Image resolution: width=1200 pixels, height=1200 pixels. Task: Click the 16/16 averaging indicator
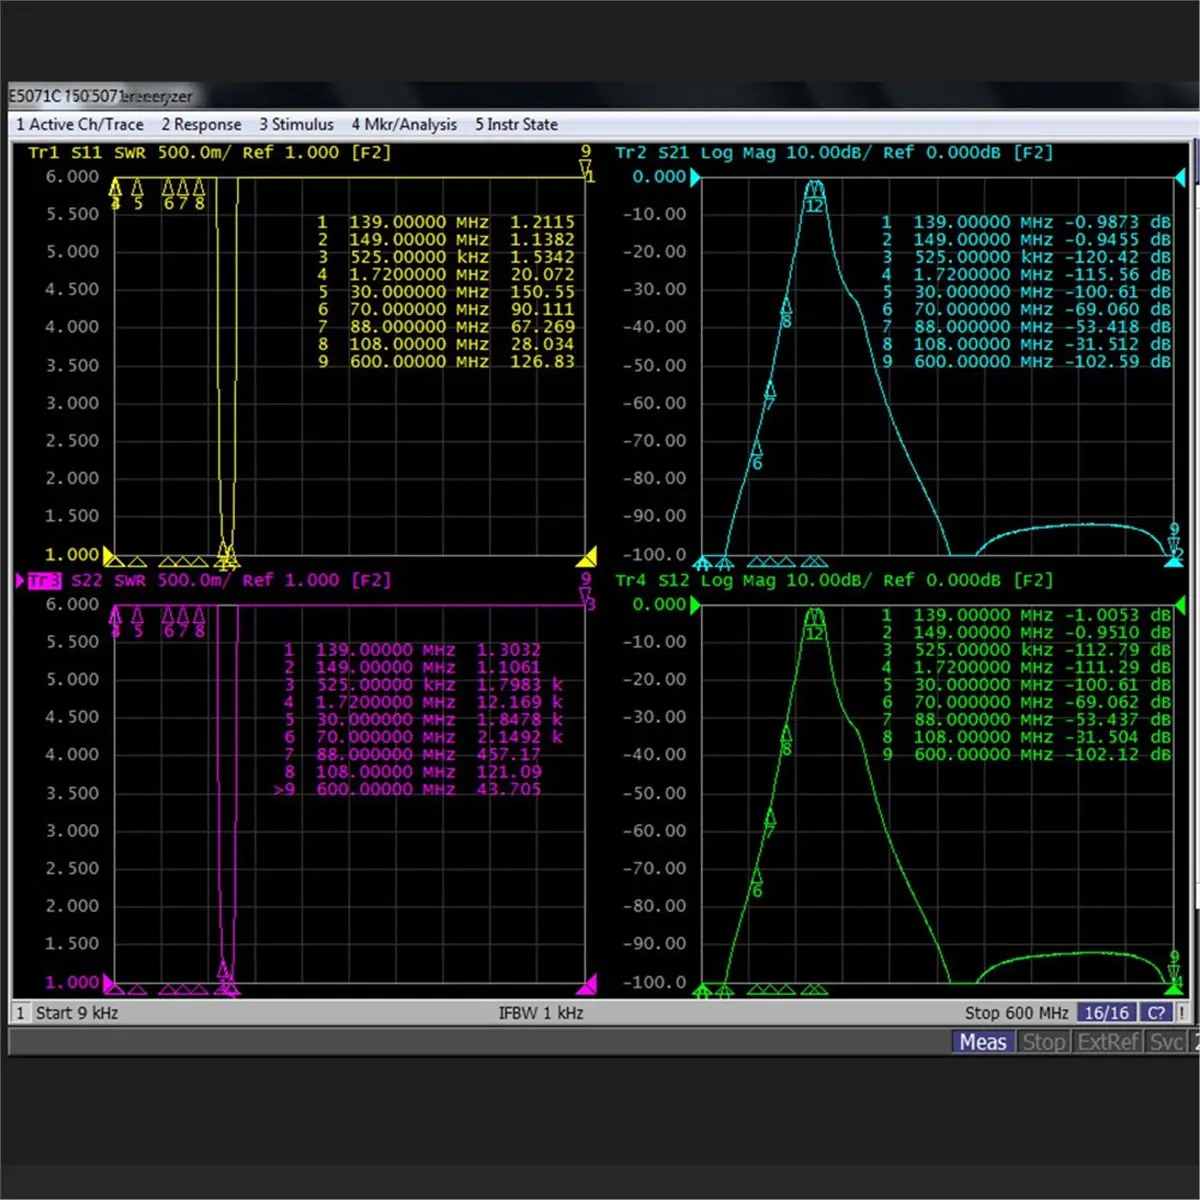click(1107, 1013)
